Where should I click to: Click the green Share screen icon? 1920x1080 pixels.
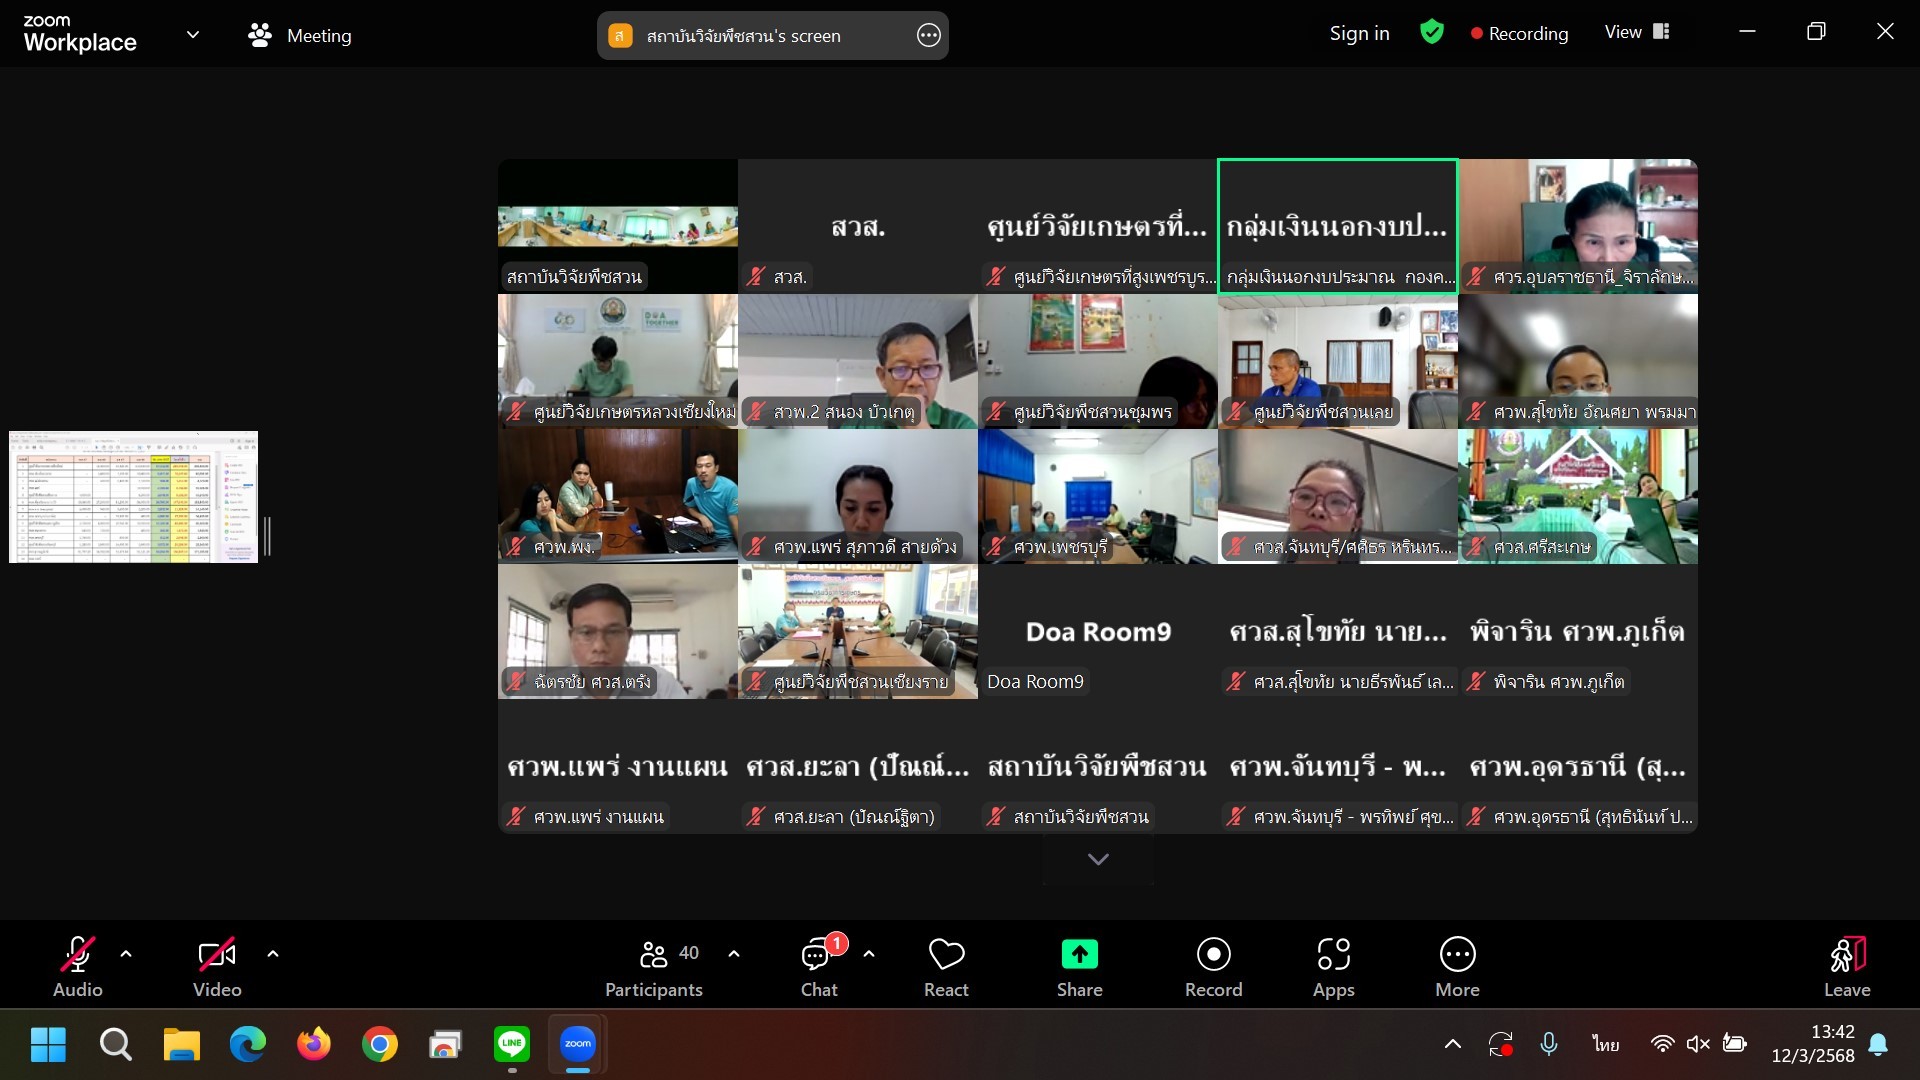tap(1079, 954)
